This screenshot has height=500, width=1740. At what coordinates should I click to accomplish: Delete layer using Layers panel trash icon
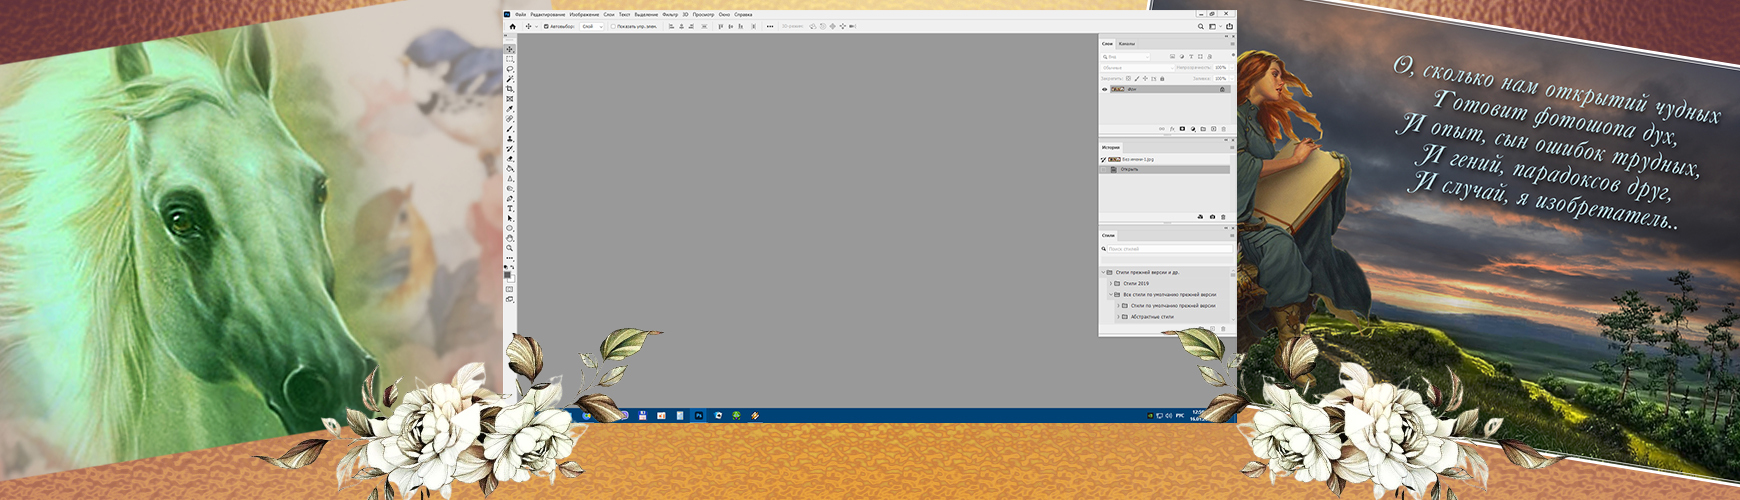click(1223, 129)
